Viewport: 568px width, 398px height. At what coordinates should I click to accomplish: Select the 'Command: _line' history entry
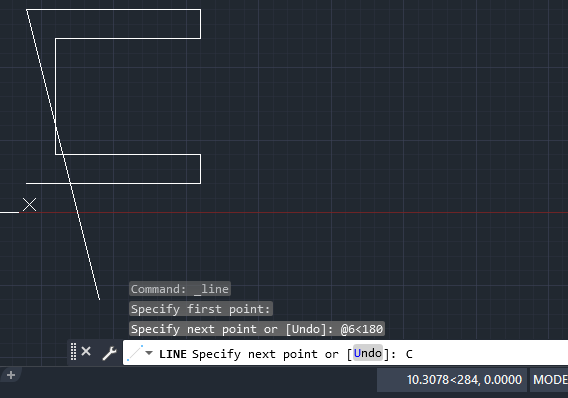tap(180, 289)
